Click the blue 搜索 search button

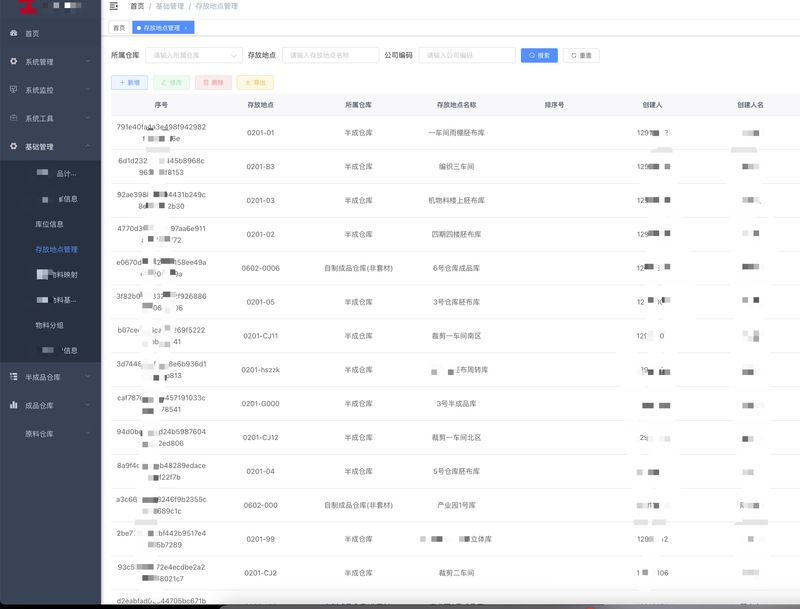(539, 55)
